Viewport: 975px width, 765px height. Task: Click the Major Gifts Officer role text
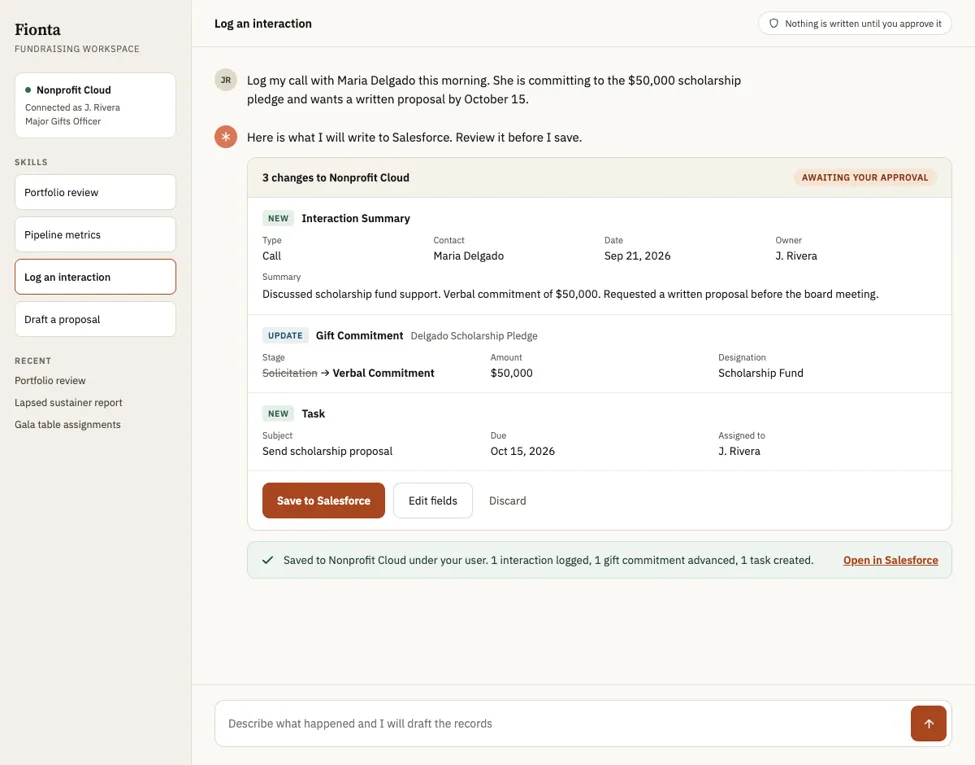click(x=63, y=121)
